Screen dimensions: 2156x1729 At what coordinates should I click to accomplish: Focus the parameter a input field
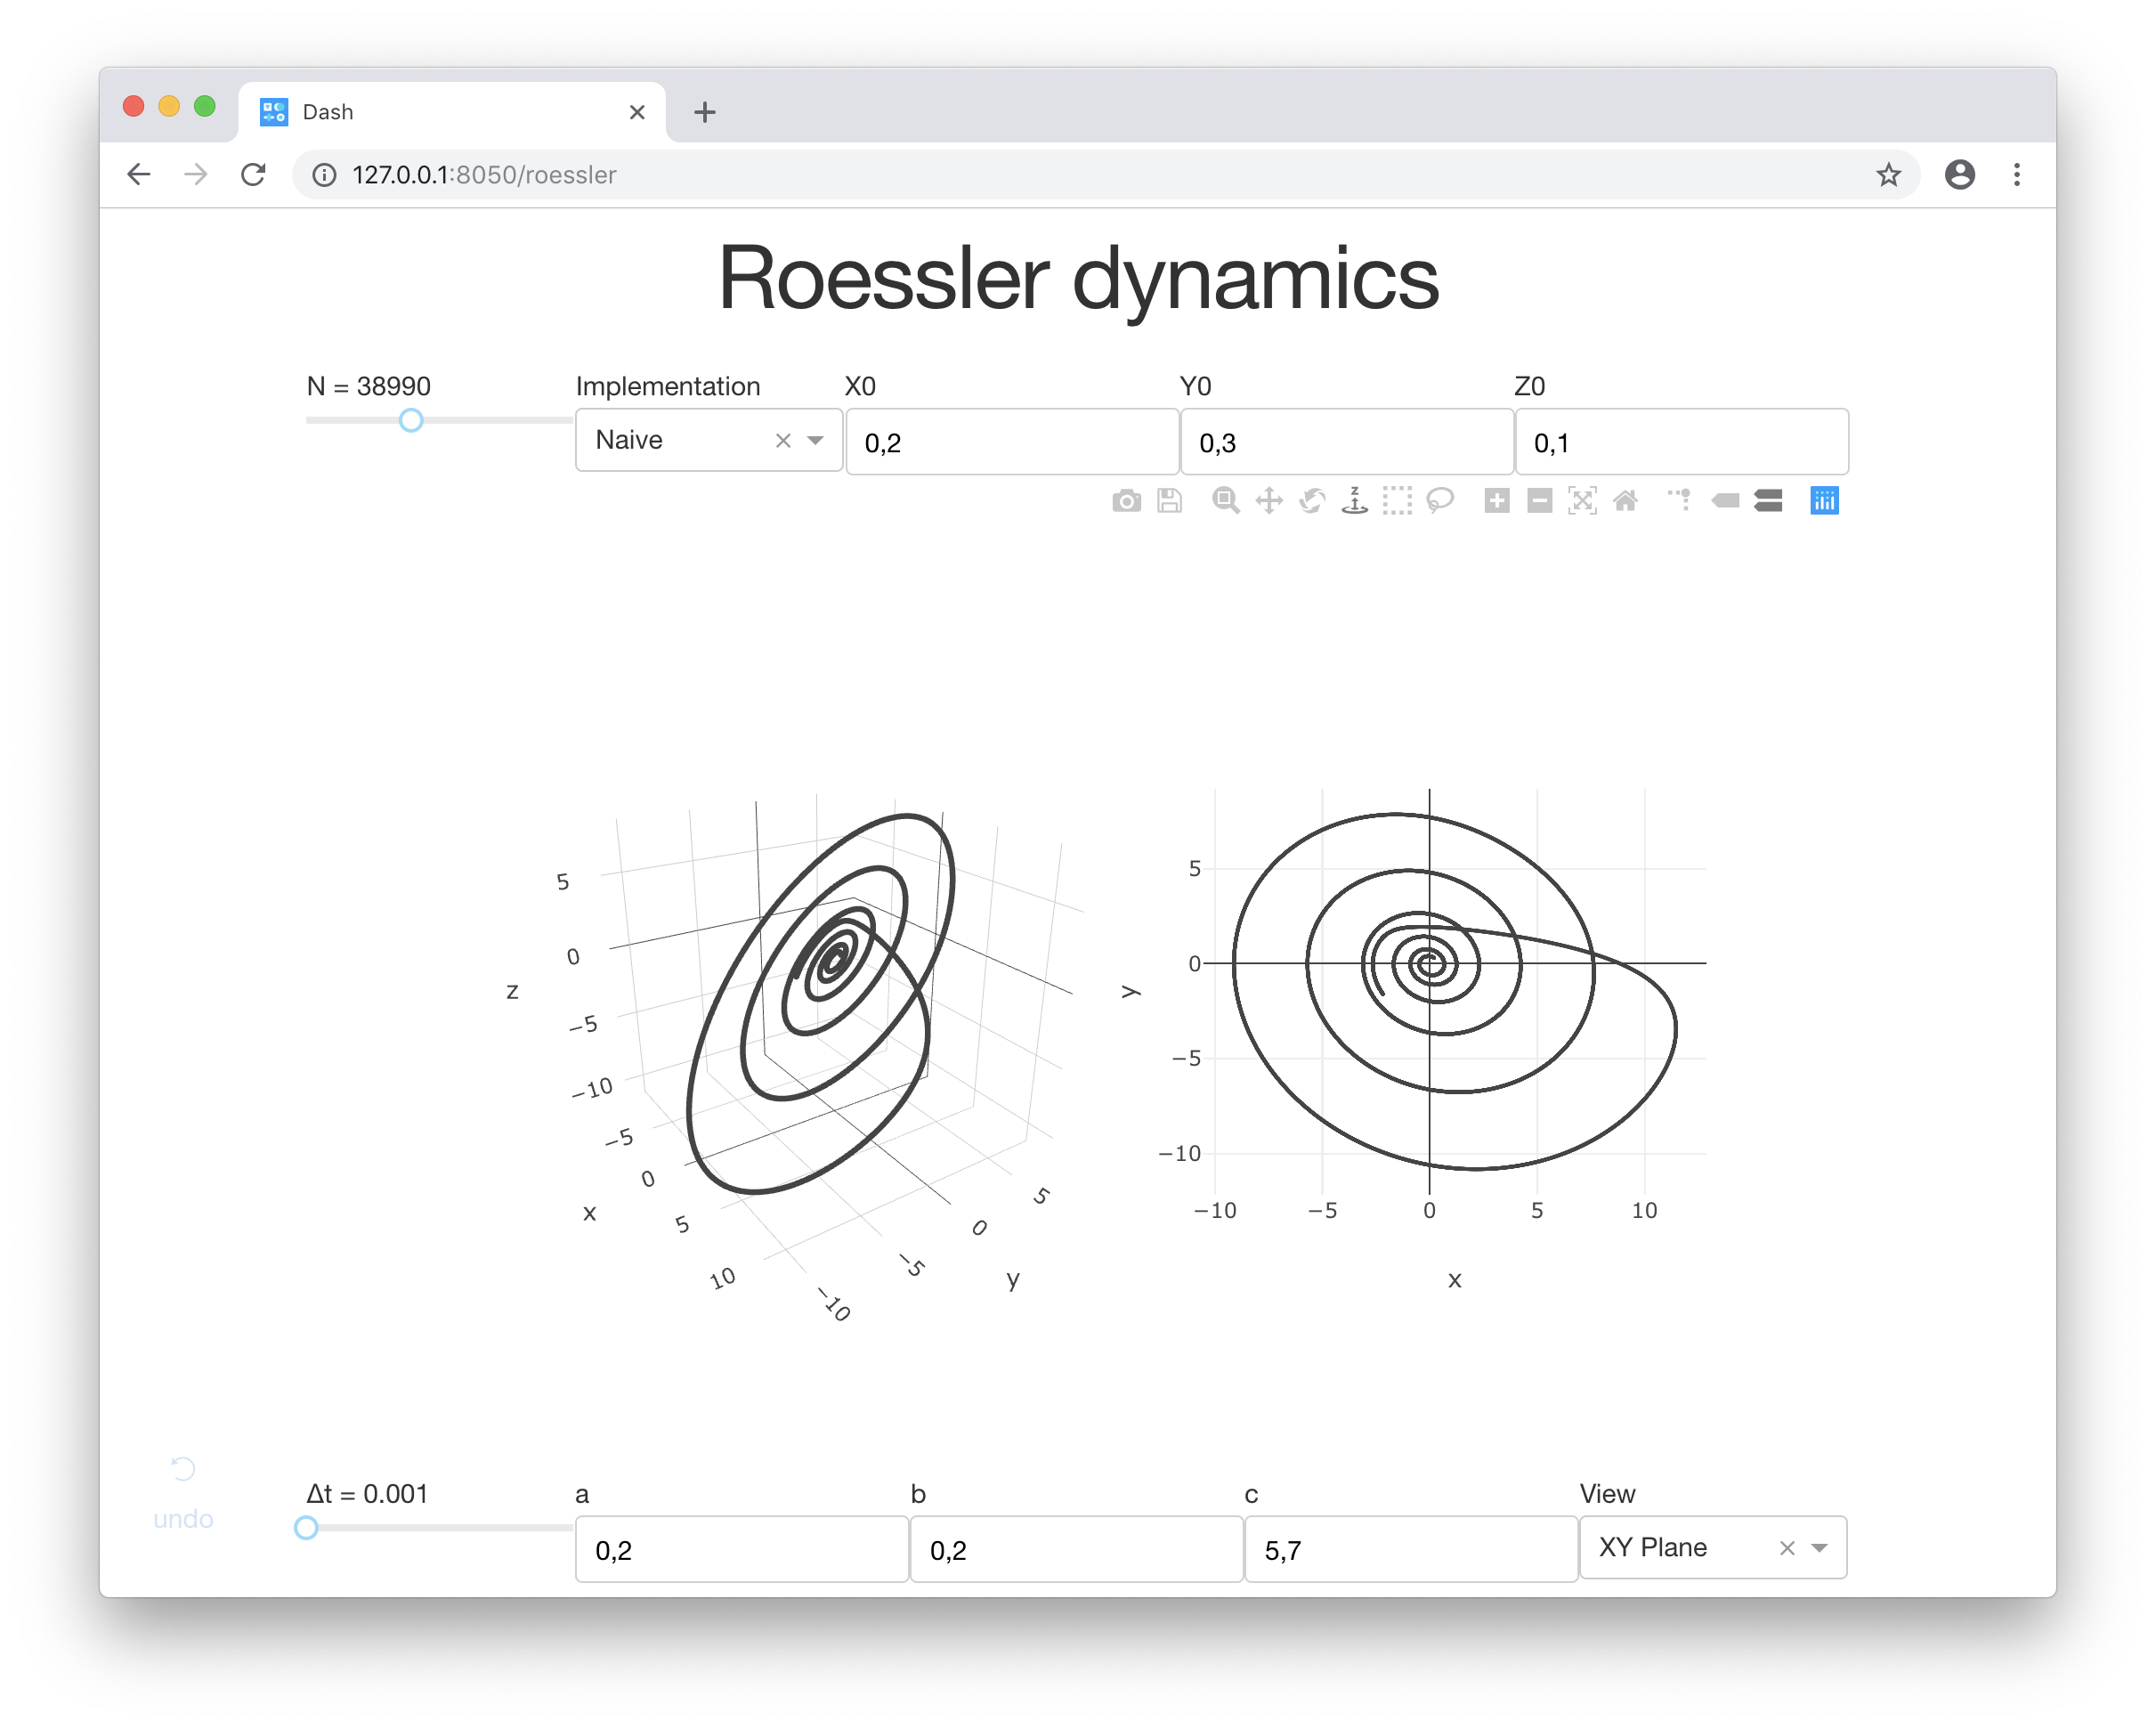[x=742, y=1549]
